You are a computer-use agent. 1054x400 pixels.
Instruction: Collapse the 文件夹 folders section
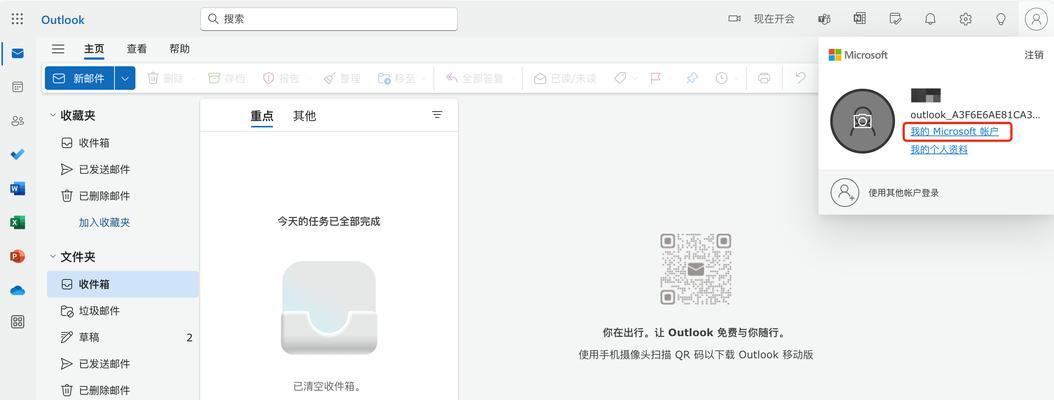coord(52,257)
